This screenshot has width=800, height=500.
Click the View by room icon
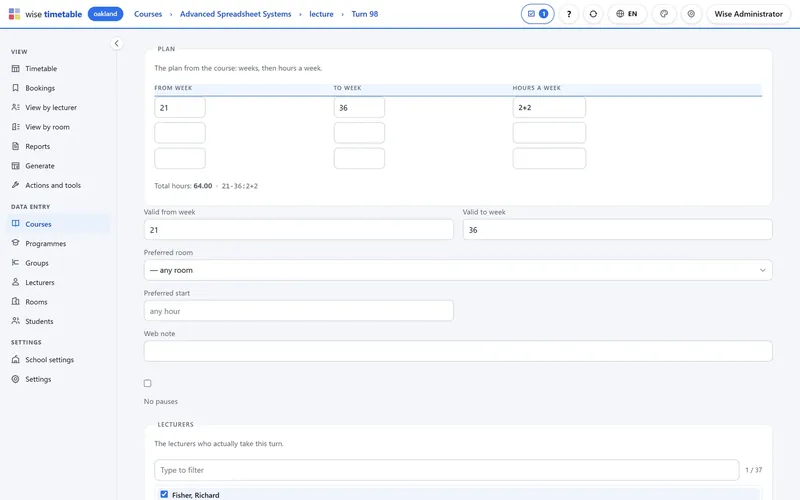[x=15, y=127]
